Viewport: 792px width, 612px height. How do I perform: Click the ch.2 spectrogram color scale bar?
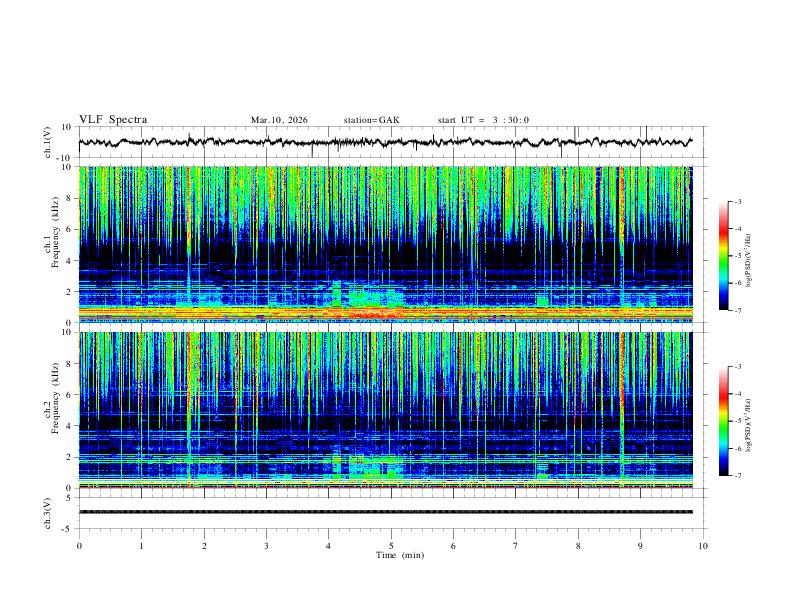pos(723,421)
